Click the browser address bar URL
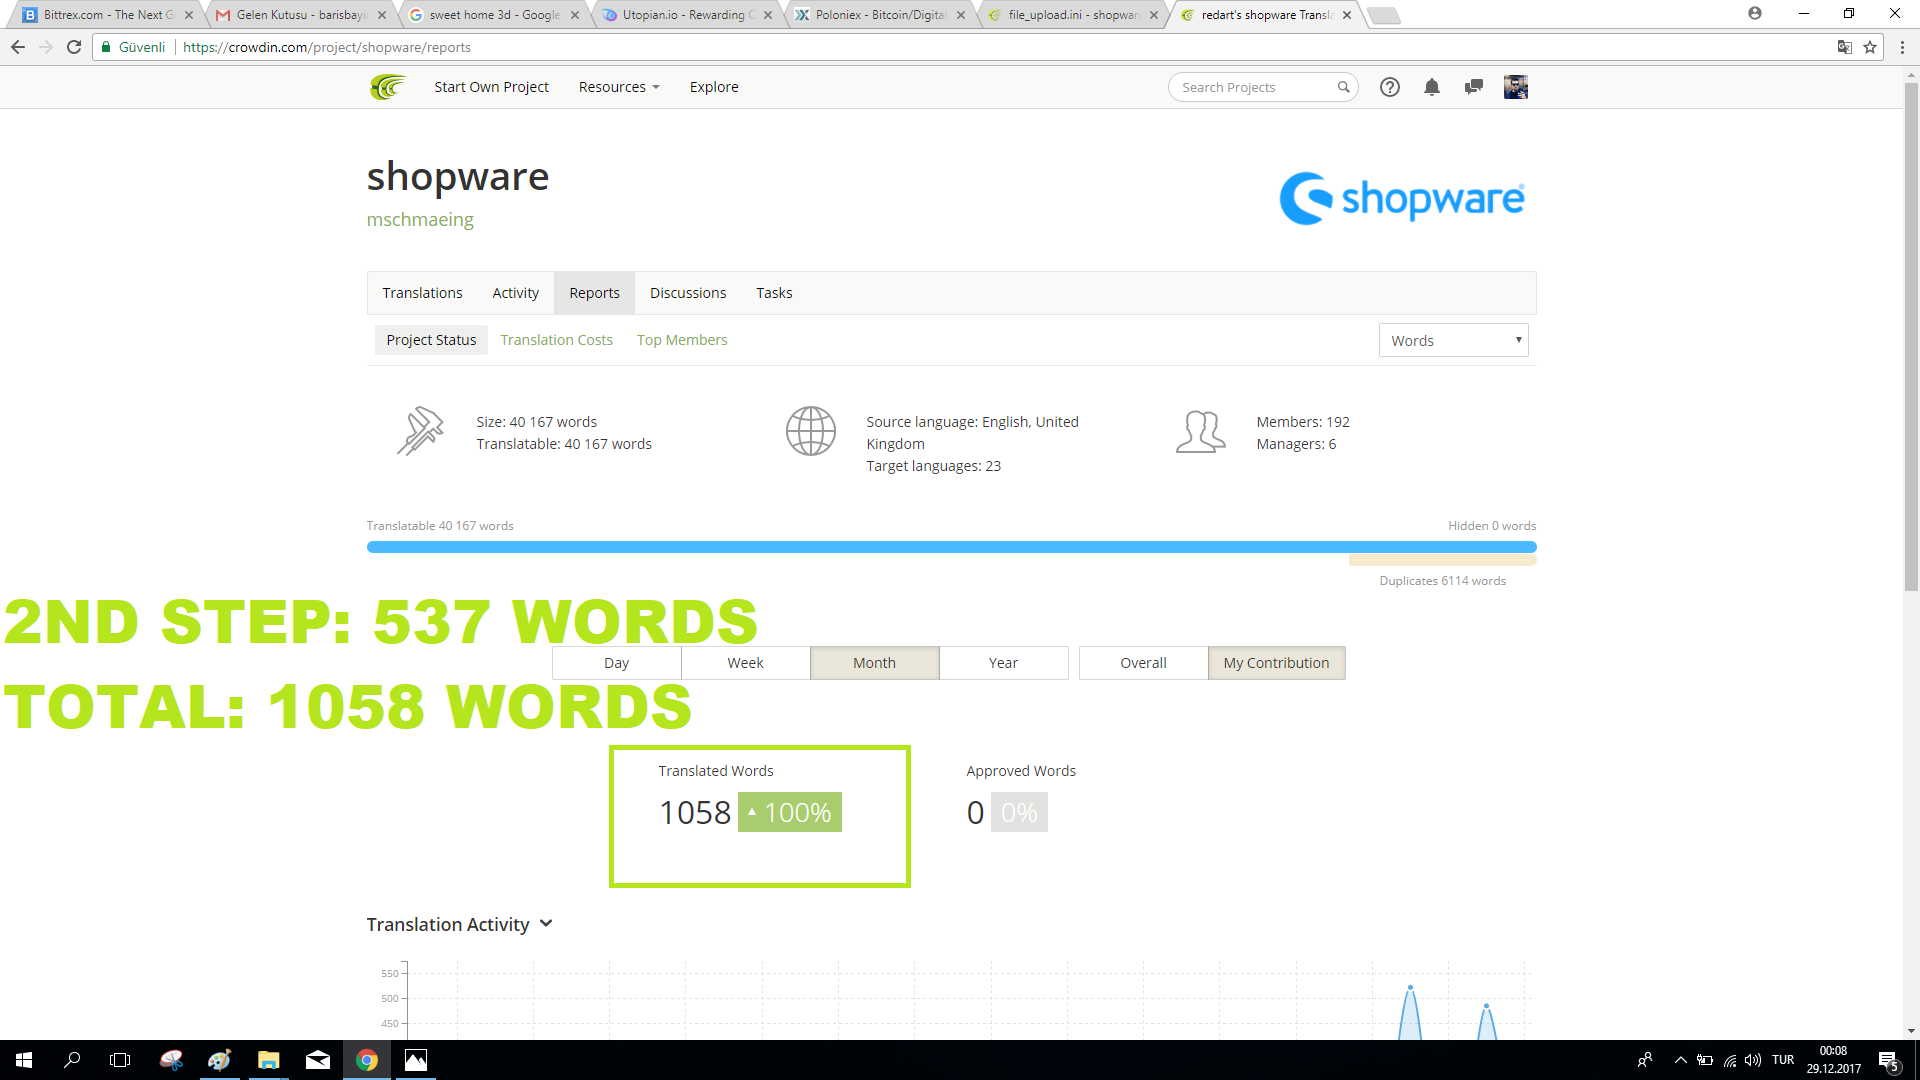Viewport: 1920px width, 1080px height. point(327,47)
